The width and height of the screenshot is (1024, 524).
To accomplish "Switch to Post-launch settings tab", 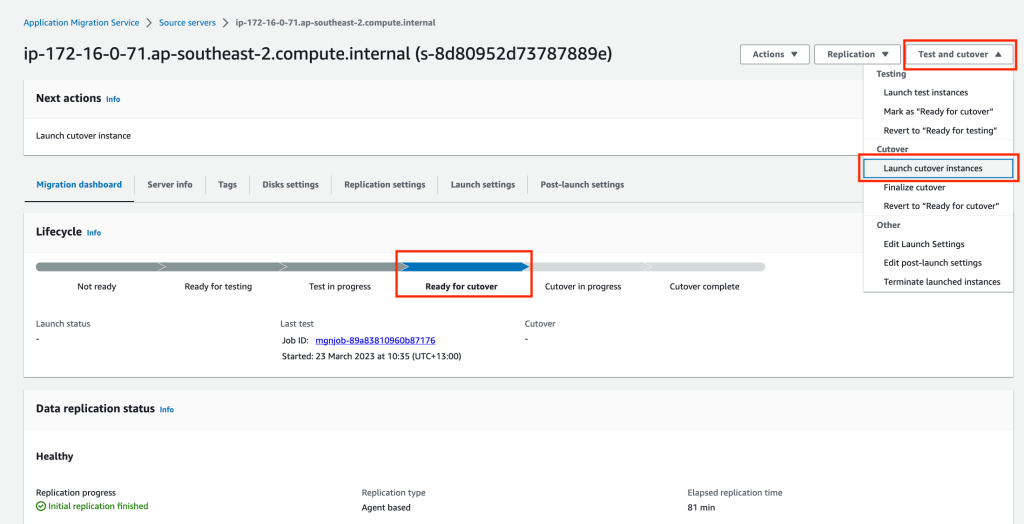I will point(582,185).
